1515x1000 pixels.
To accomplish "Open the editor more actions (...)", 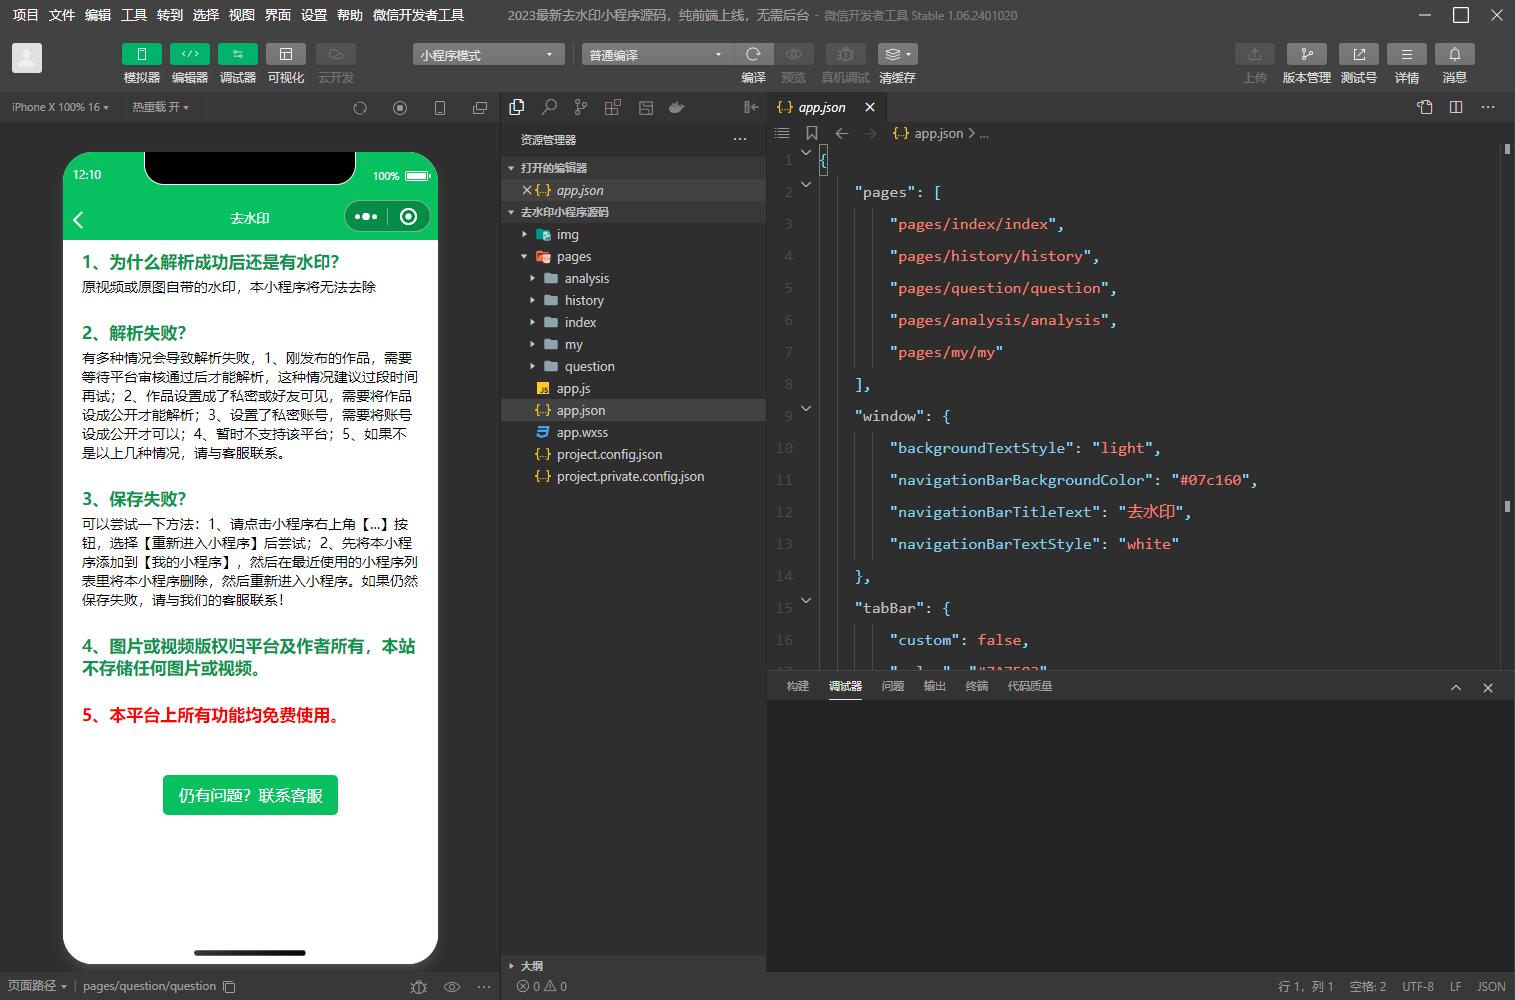I will click(x=1488, y=107).
